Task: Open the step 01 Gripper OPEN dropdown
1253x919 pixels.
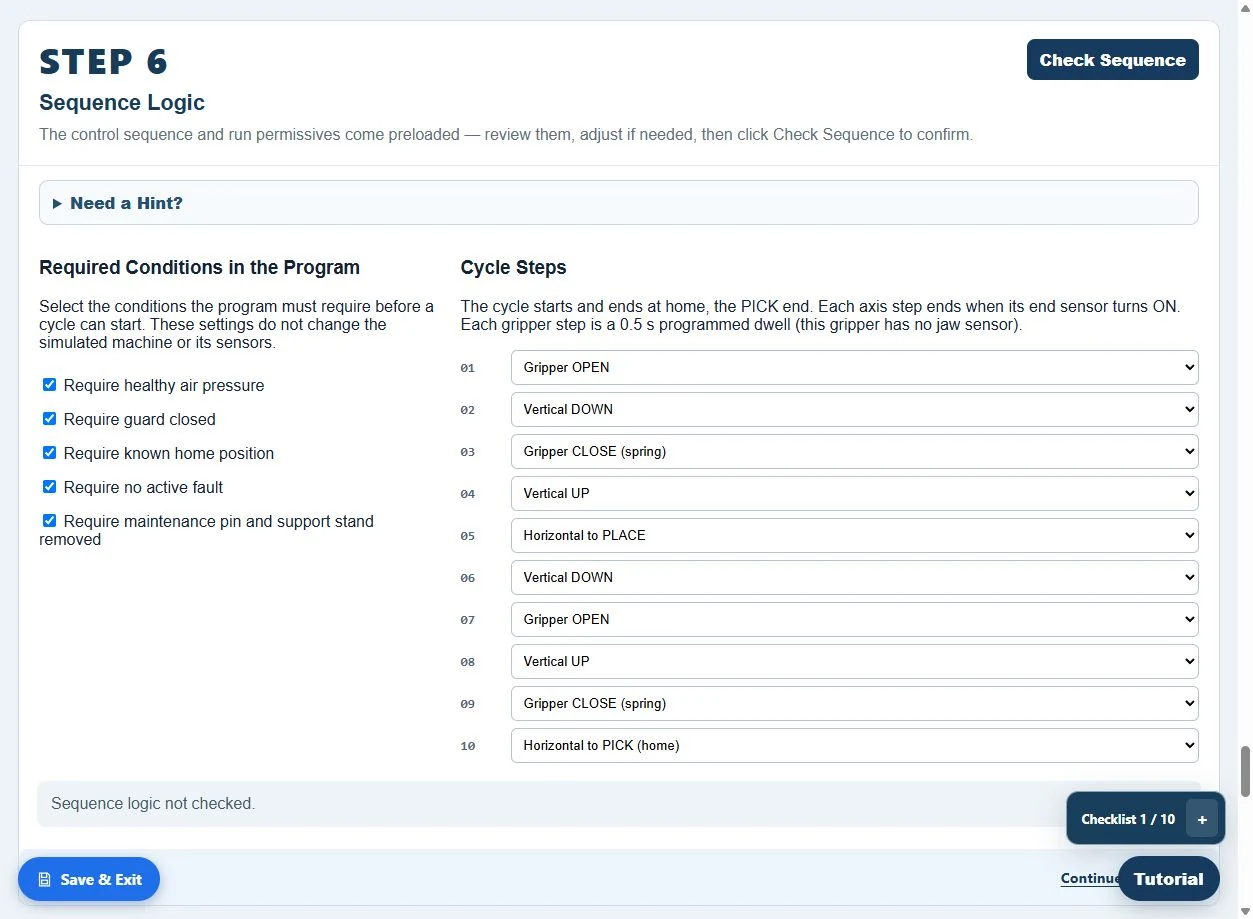Action: (854, 367)
